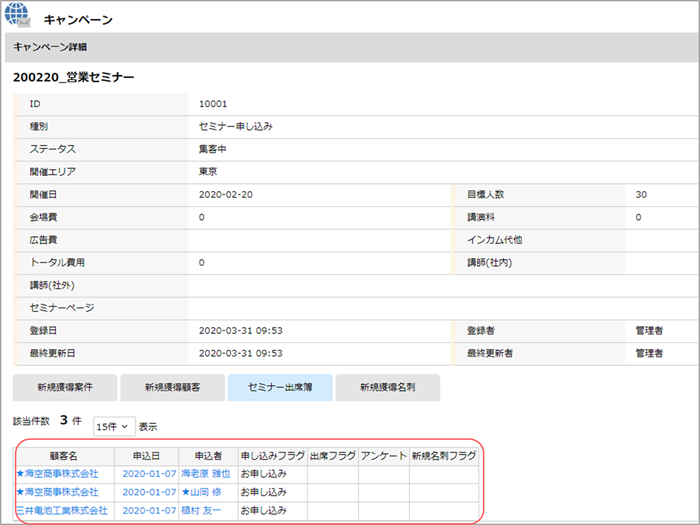Click the アンケート column header
The width and height of the screenshot is (700, 525).
point(384,456)
